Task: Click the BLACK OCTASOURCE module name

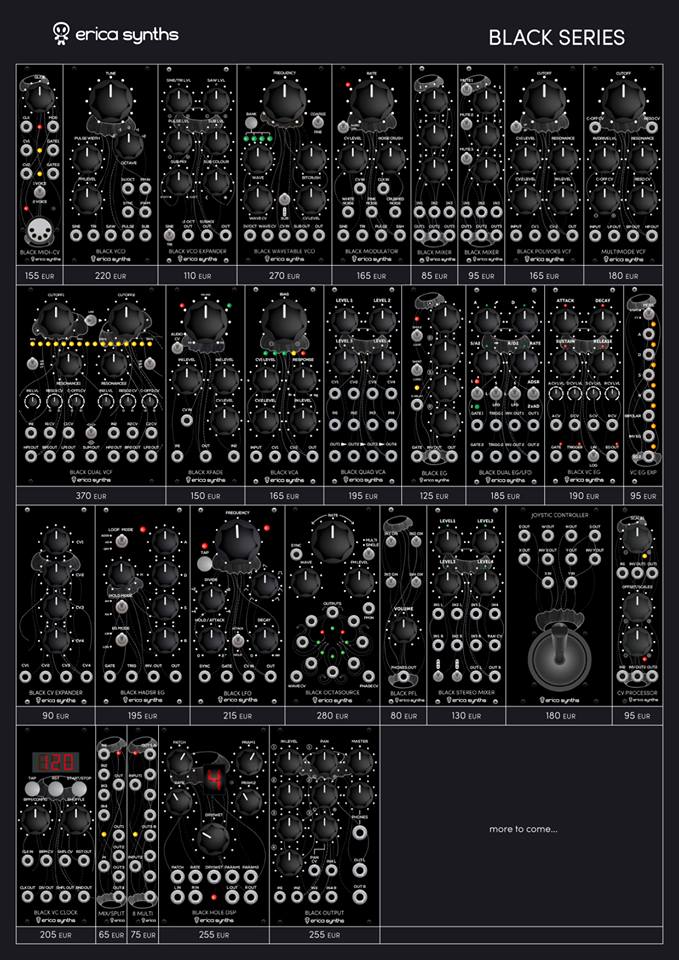Action: coord(332,692)
